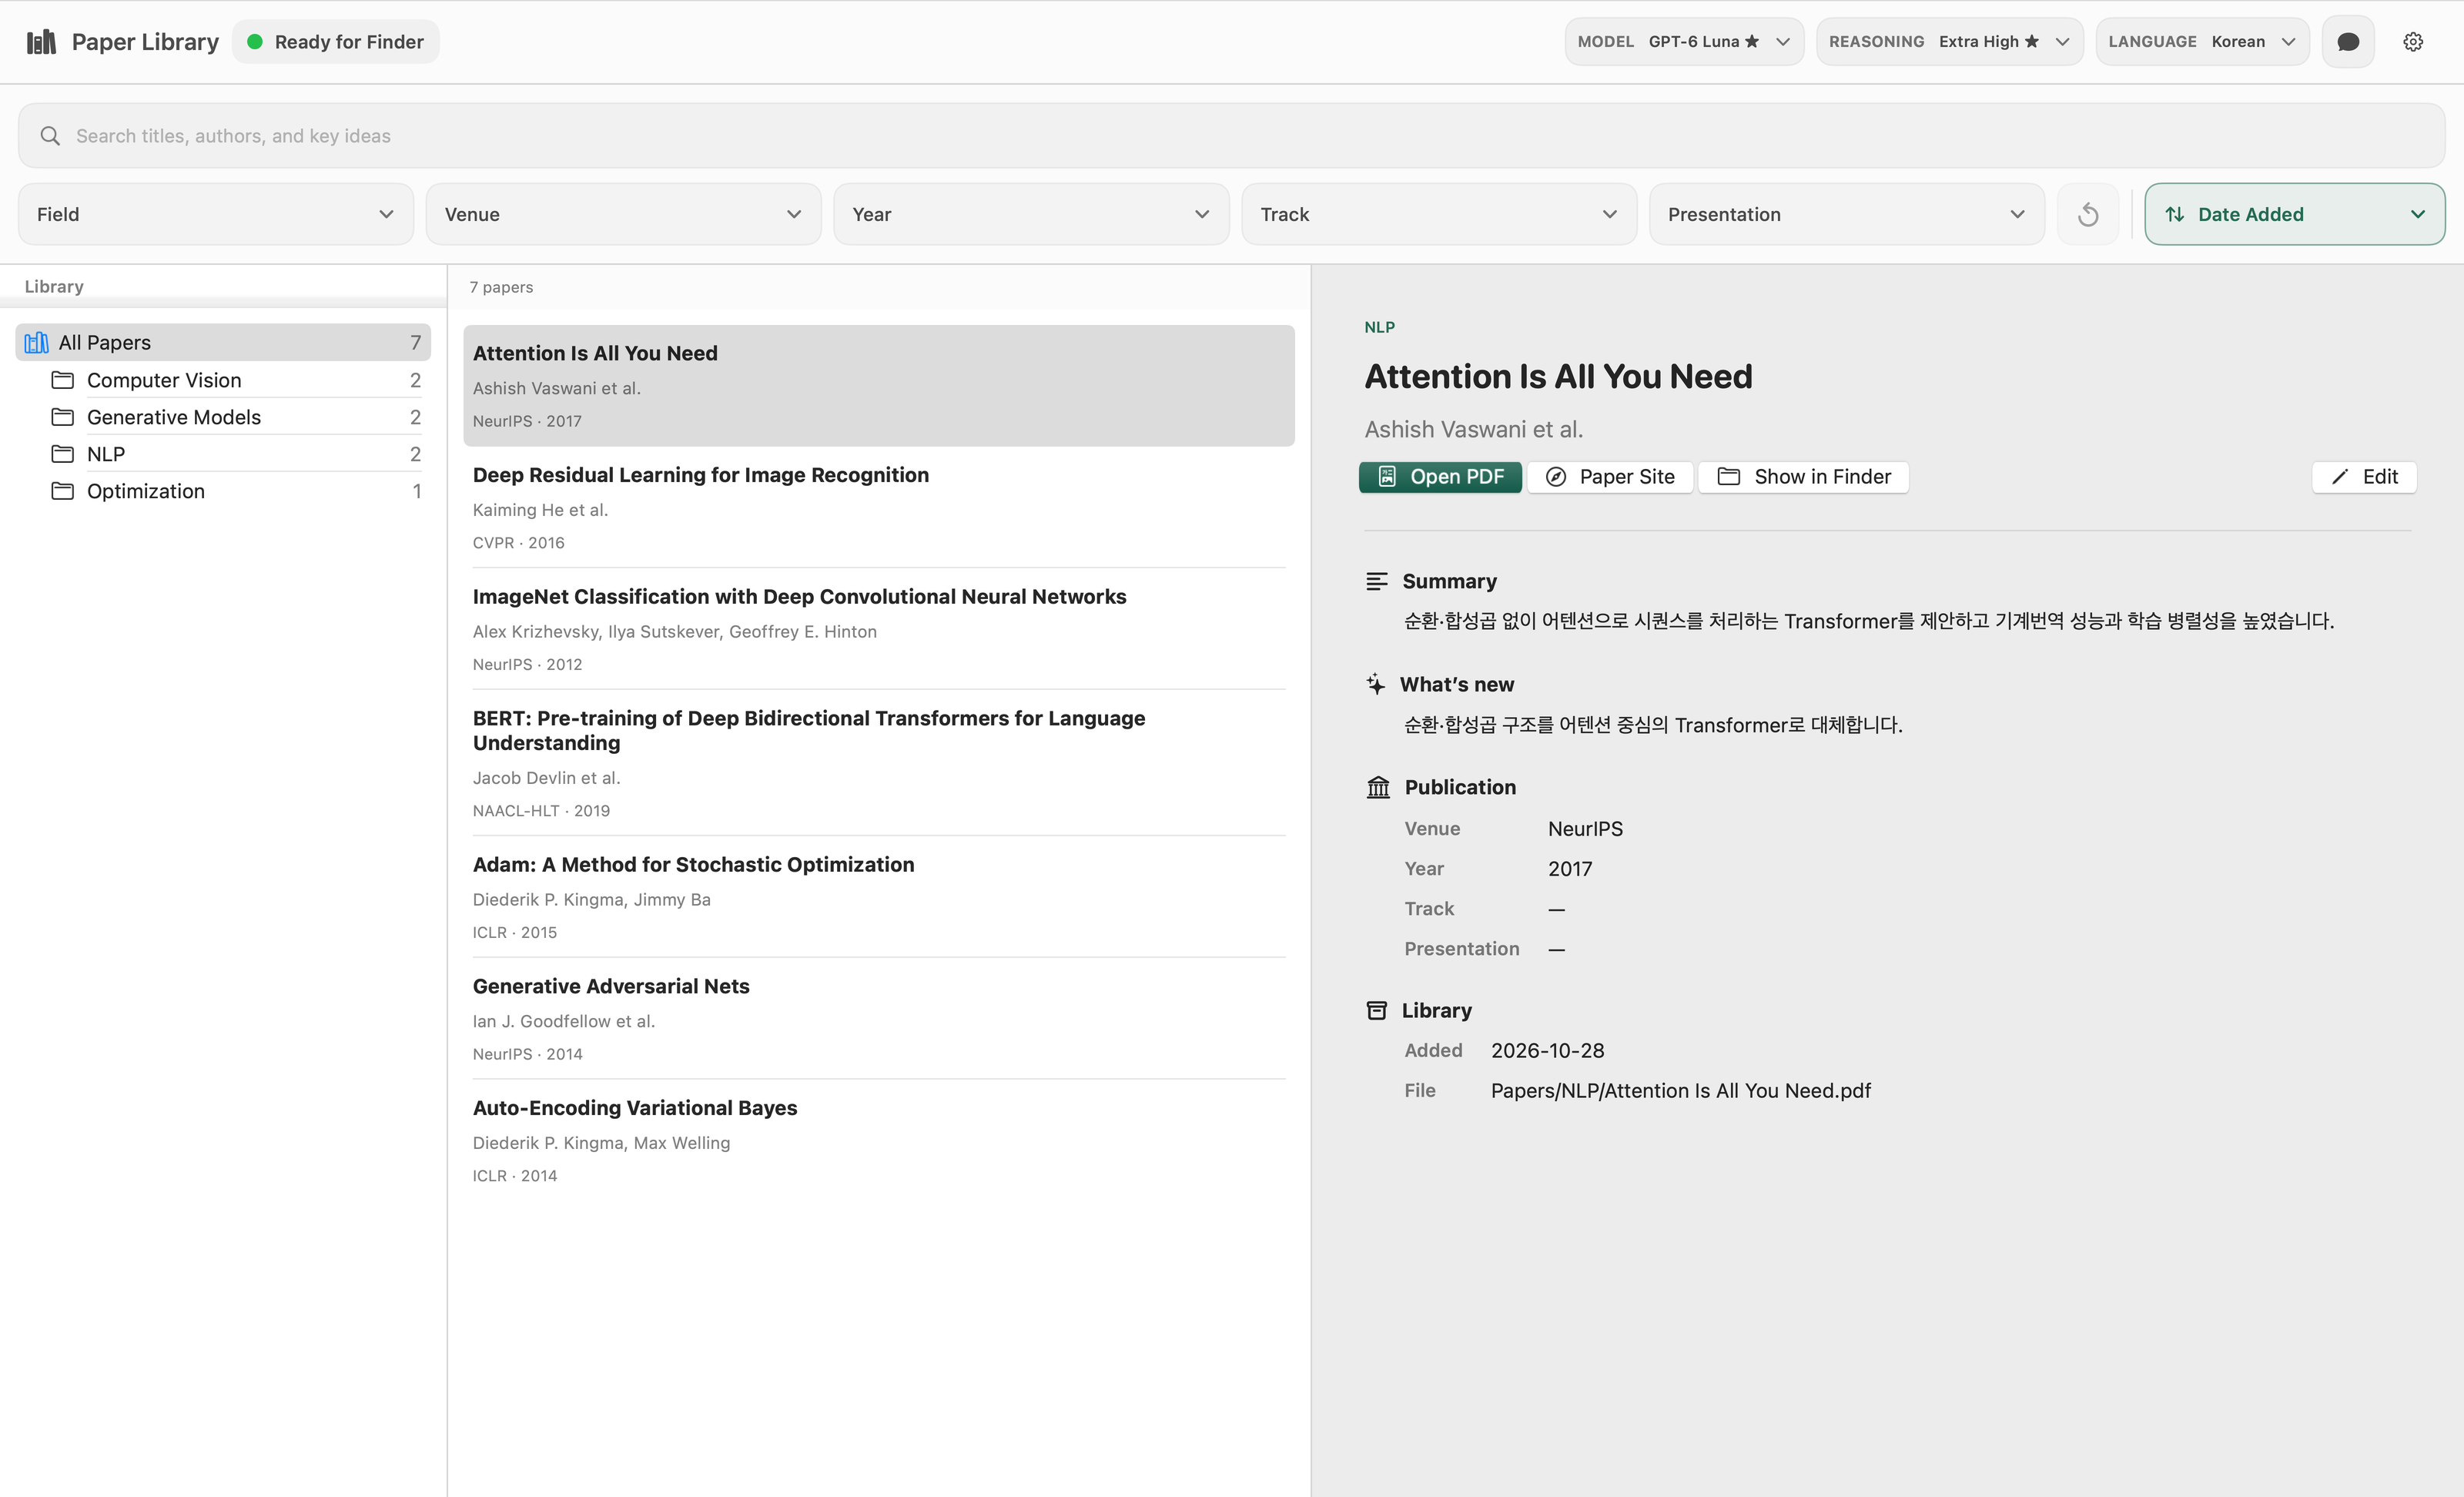
Task: Click the Optimization folder icon
Action: 62,491
